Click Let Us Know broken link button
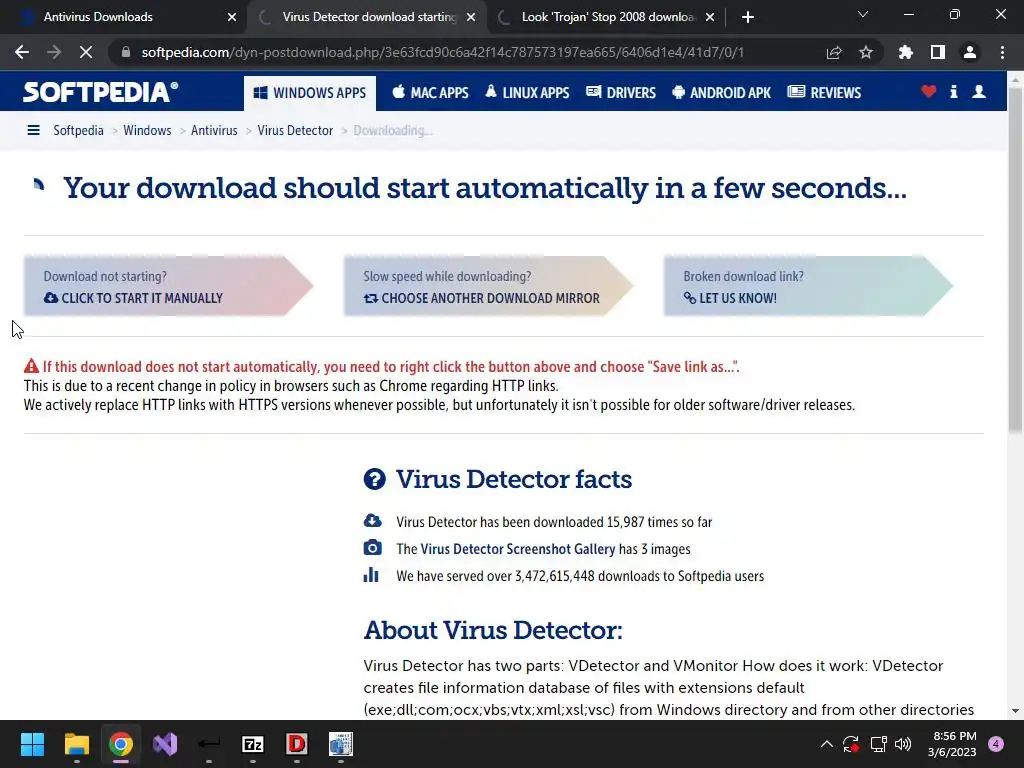 coord(808,286)
